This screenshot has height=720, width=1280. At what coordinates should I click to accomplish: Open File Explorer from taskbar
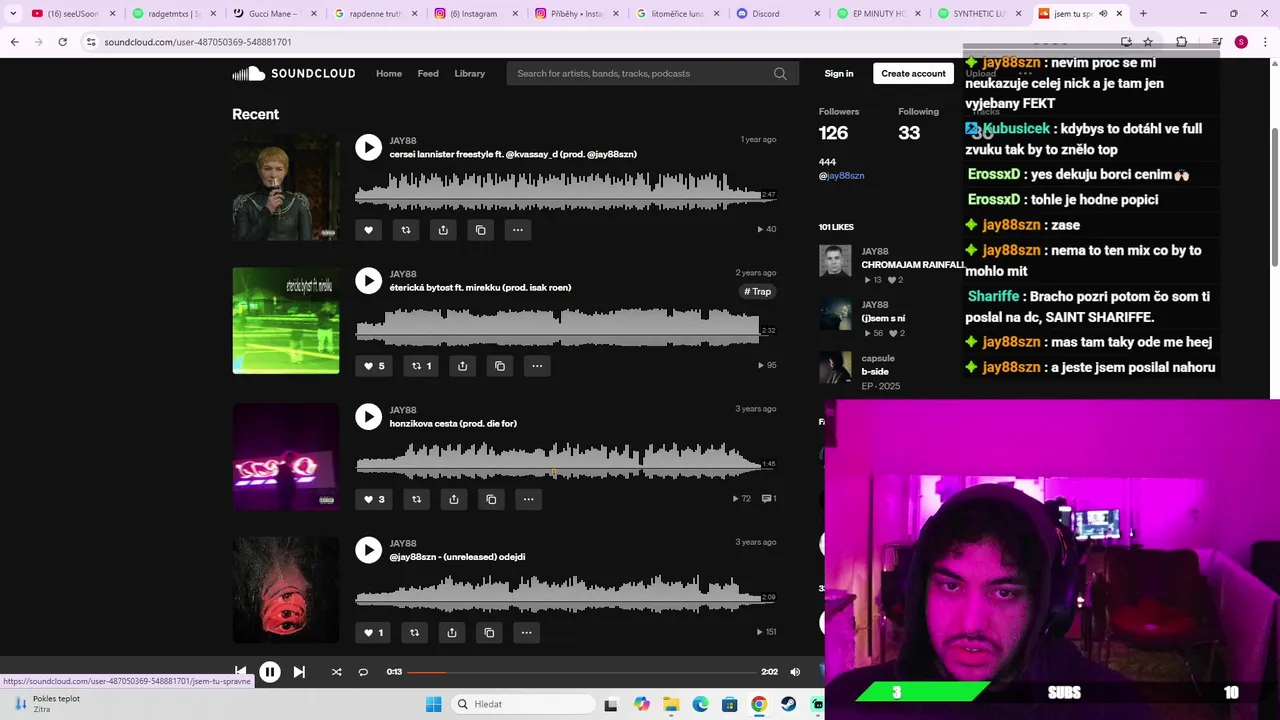click(x=671, y=704)
